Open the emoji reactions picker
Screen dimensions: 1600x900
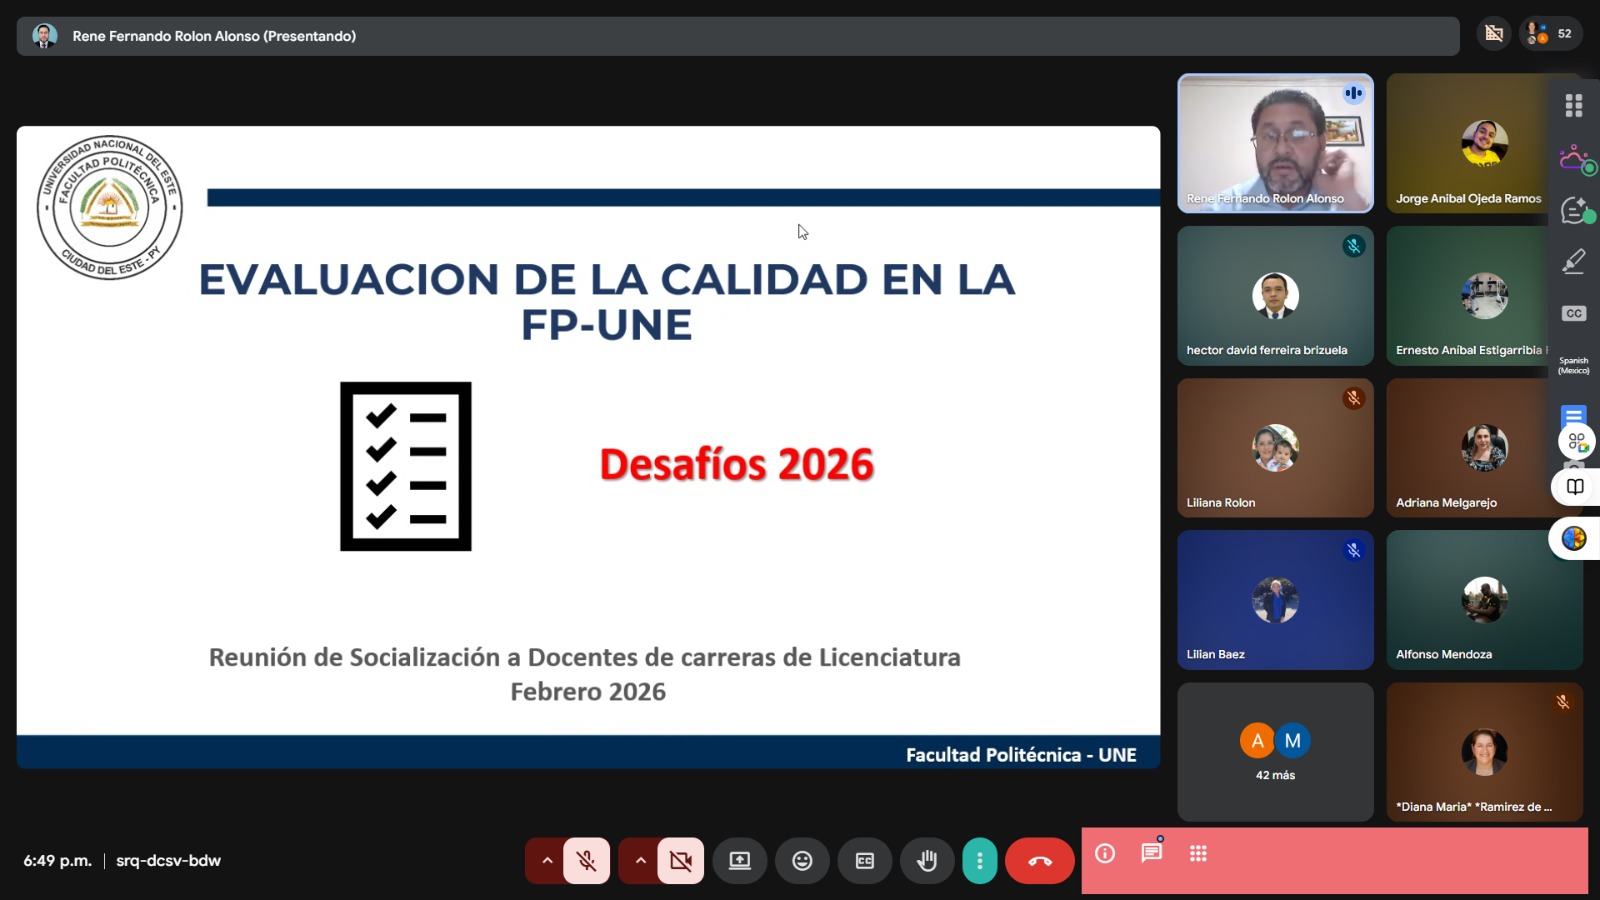tap(802, 861)
